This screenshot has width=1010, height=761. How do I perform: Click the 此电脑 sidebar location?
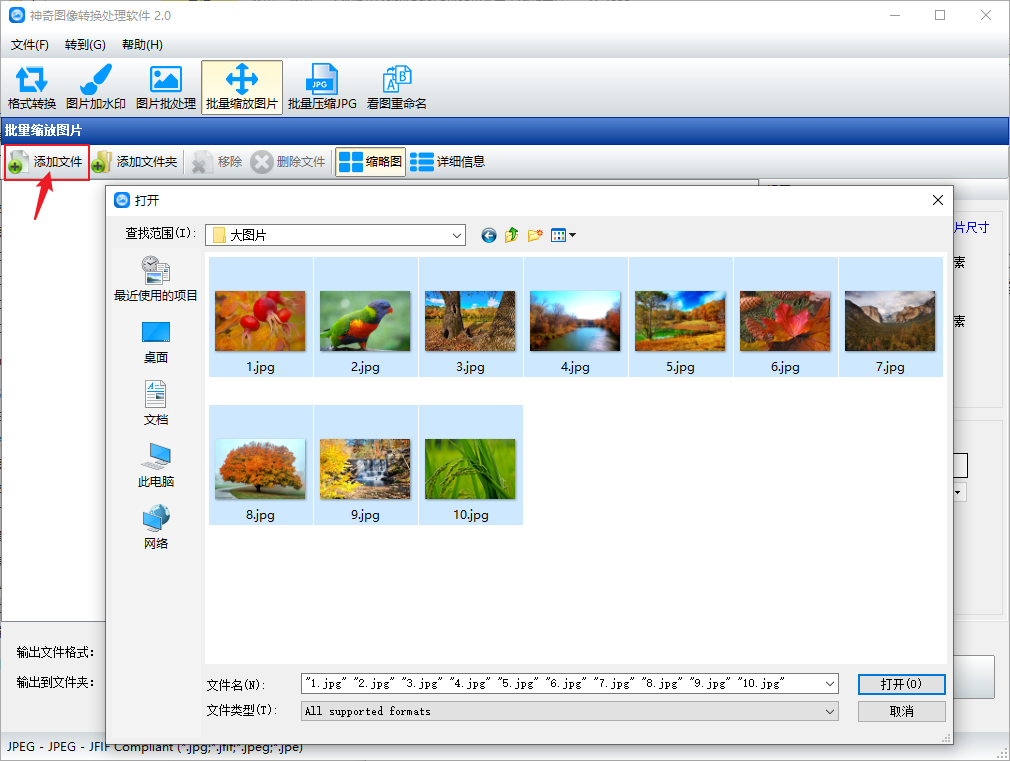pos(156,465)
